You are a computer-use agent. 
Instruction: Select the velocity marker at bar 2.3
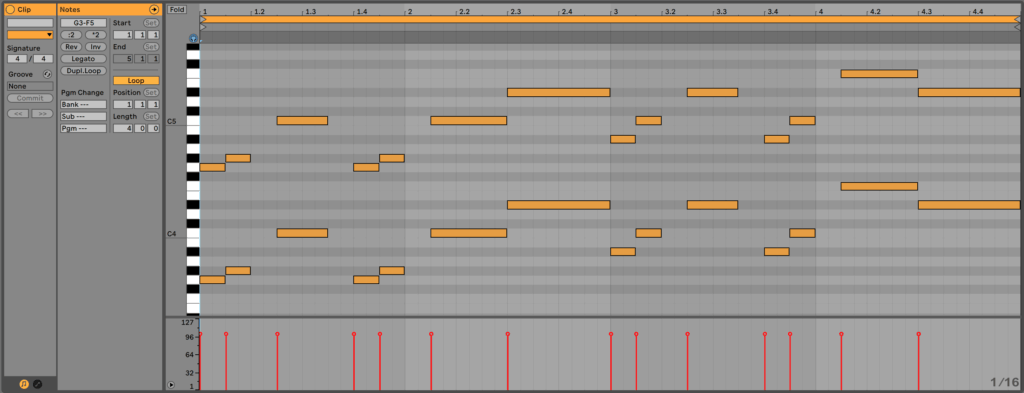click(x=507, y=334)
